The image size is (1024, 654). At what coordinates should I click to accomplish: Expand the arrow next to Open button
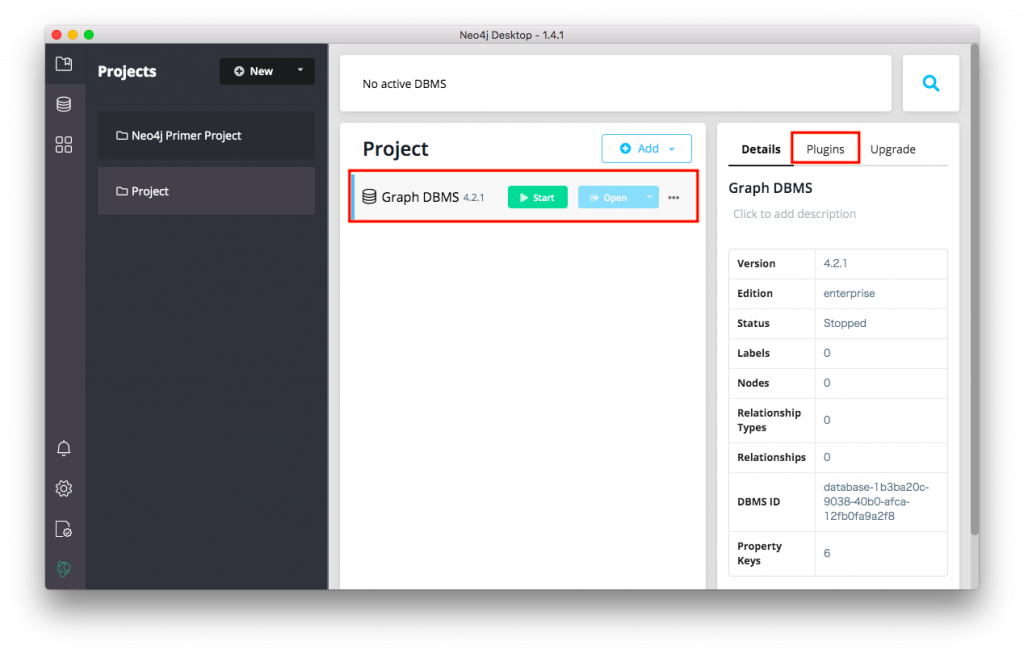(649, 197)
